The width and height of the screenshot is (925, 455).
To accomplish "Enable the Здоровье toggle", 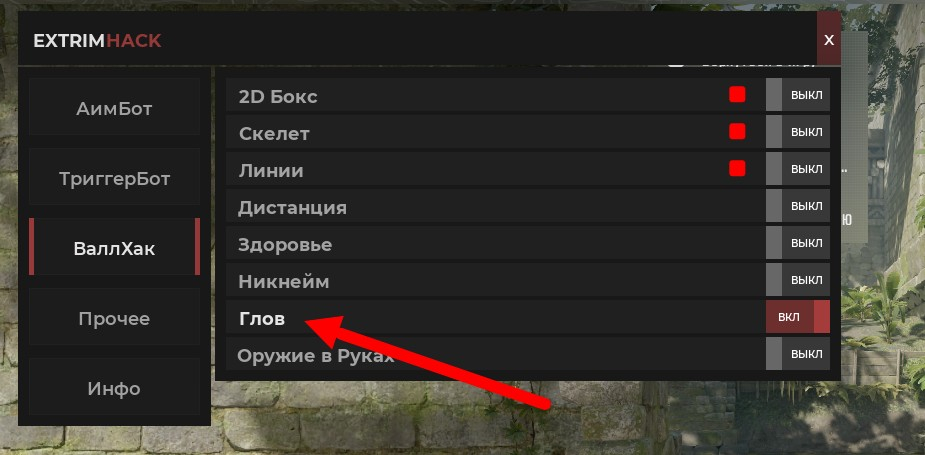I will pos(798,243).
